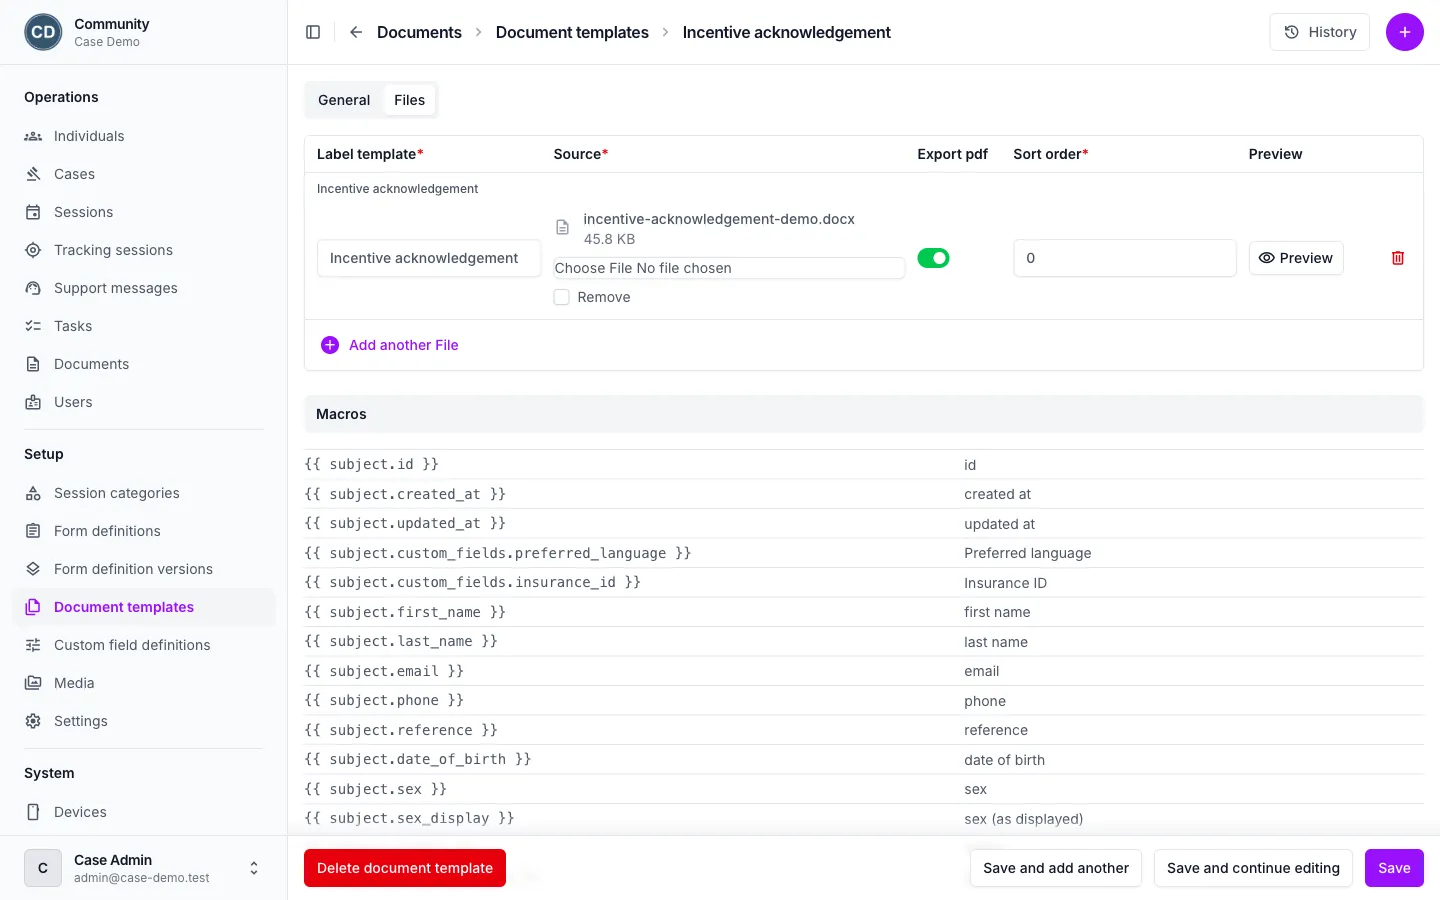Click the Sort order input field
This screenshot has height=900, width=1440.
click(1125, 258)
